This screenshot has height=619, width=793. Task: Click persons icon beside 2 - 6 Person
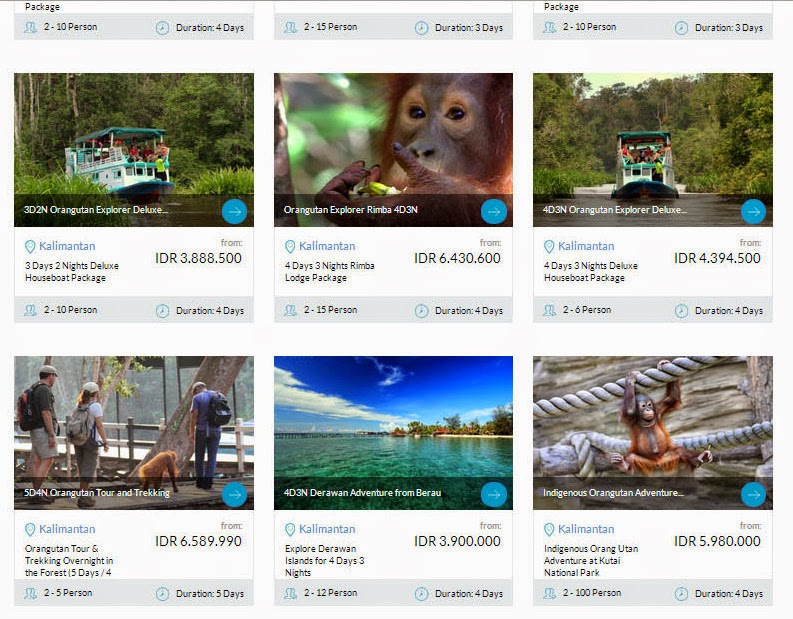tap(550, 310)
